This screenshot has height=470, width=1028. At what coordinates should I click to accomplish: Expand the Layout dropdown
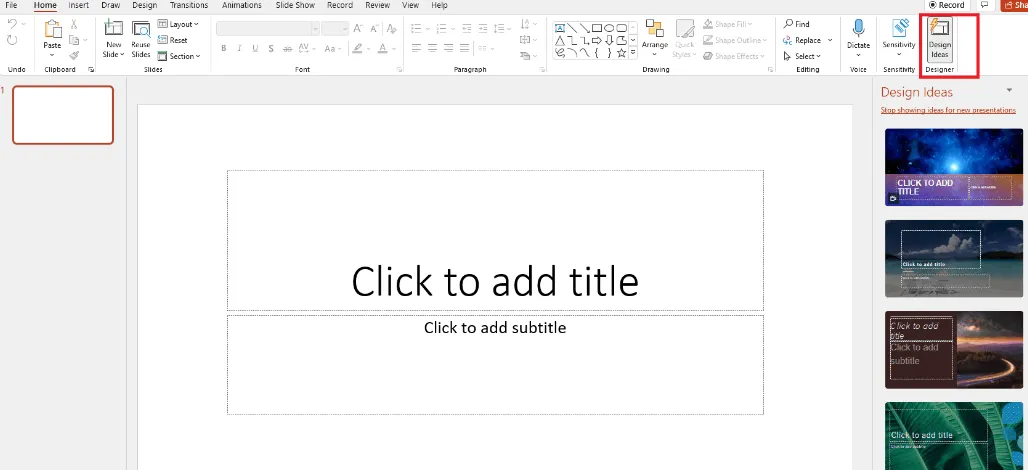pos(178,24)
